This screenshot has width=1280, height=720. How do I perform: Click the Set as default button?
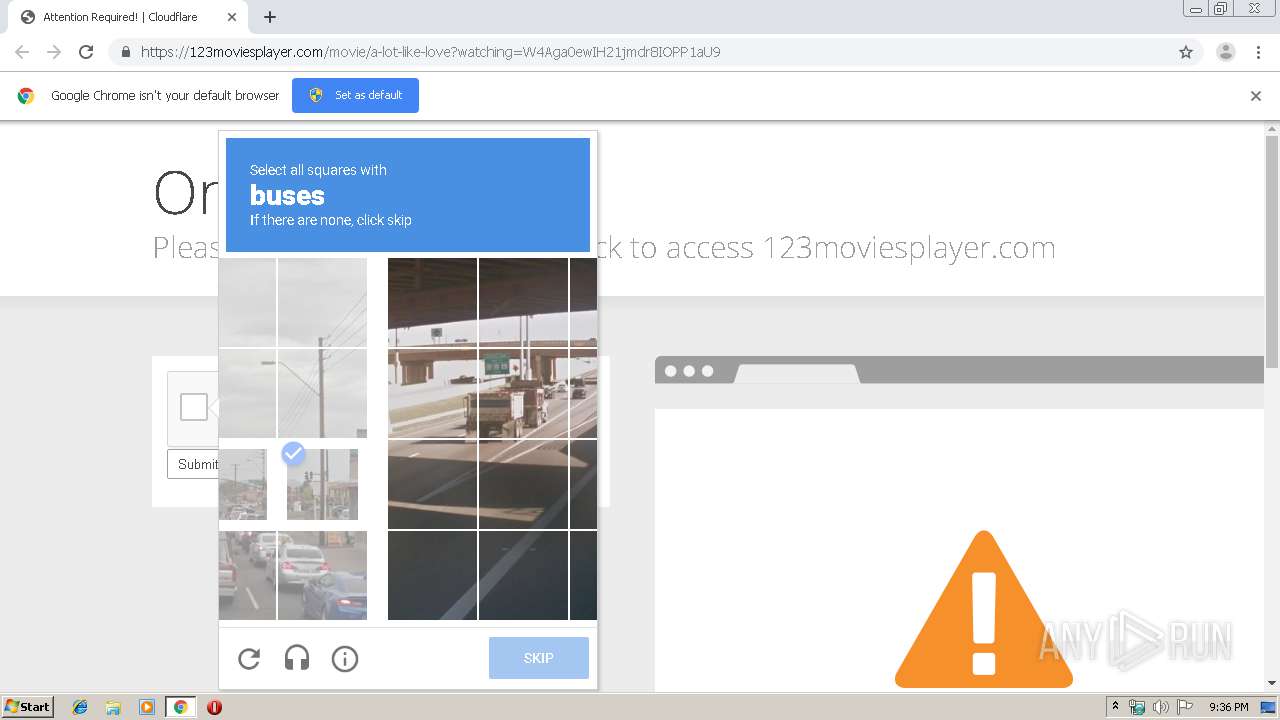[355, 95]
